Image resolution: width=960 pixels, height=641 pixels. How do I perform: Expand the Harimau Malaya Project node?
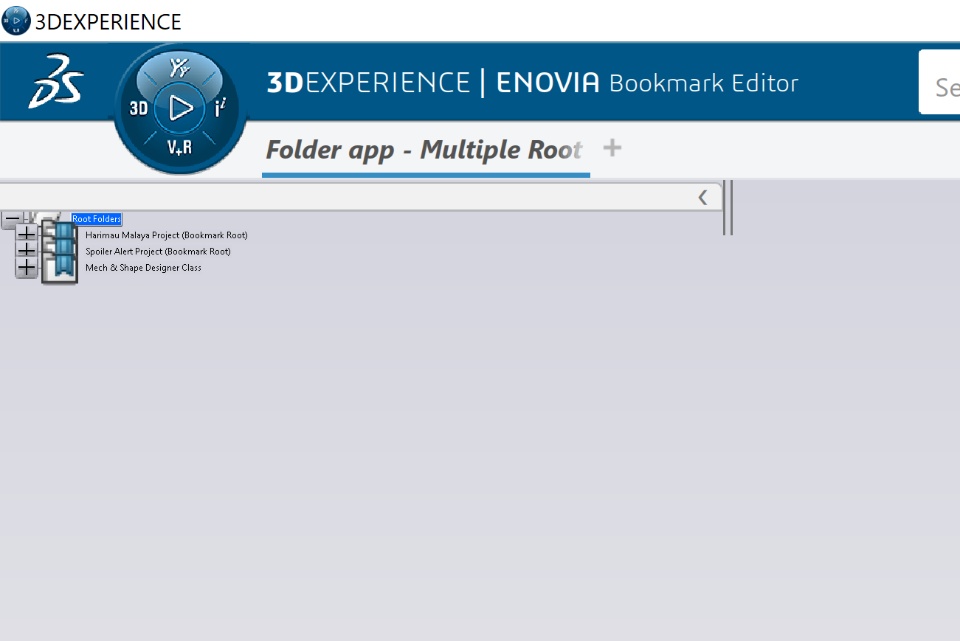(x=26, y=233)
